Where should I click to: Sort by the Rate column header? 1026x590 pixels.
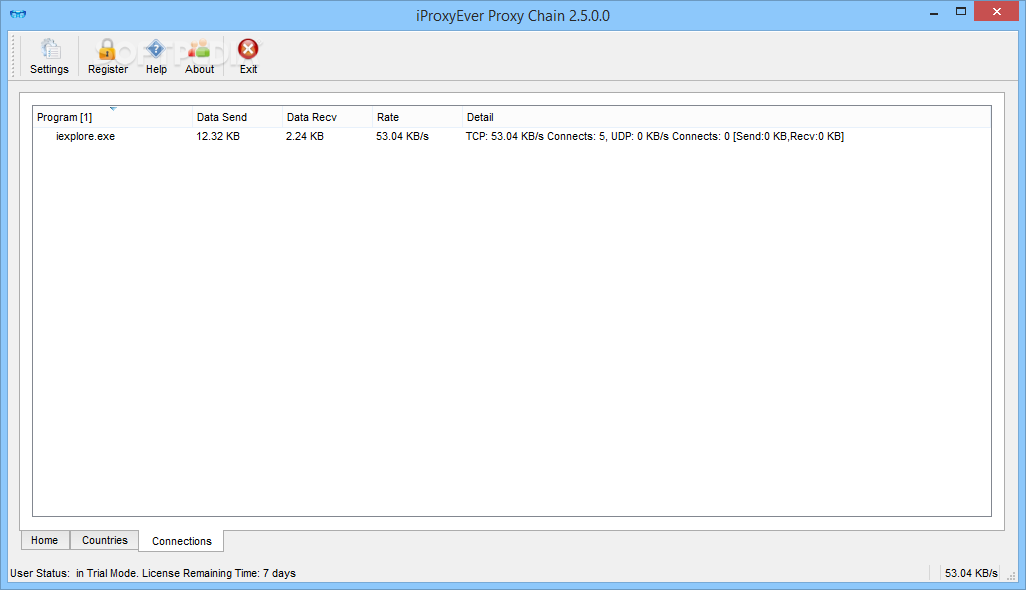pyautogui.click(x=417, y=117)
